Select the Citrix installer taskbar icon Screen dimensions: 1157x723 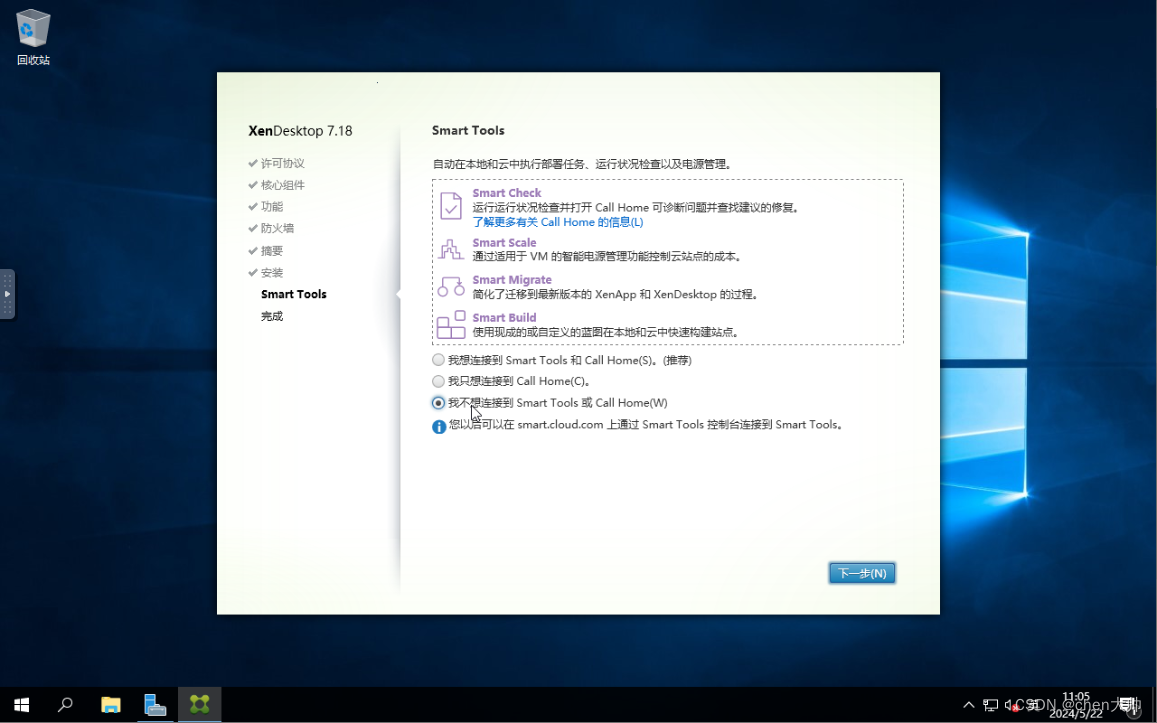point(199,705)
